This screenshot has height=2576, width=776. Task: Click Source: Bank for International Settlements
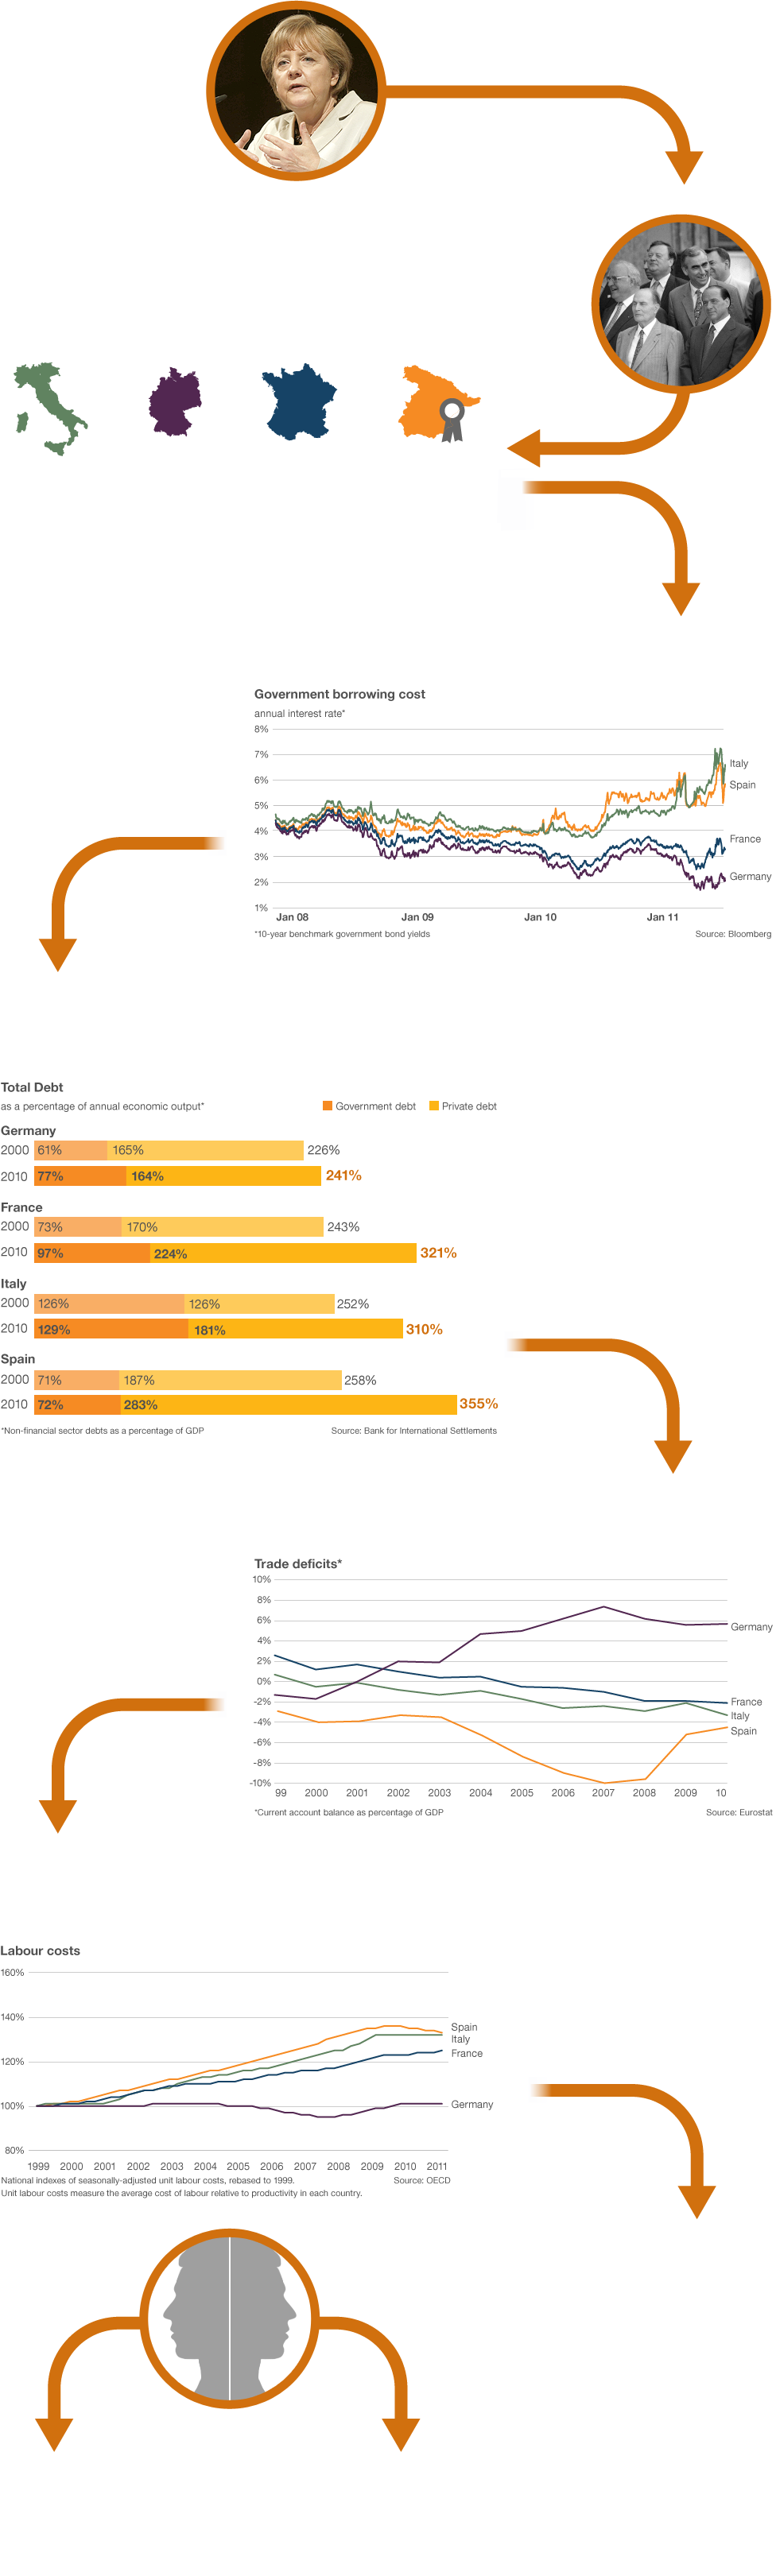[413, 1431]
